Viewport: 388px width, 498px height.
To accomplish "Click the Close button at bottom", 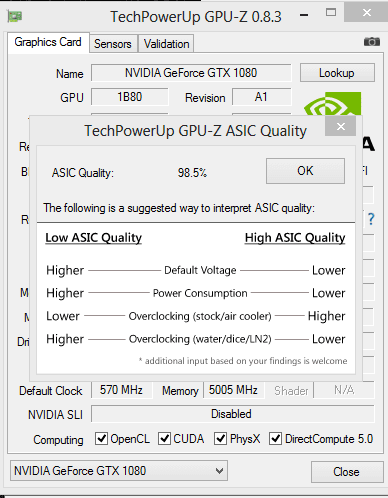I will (347, 472).
